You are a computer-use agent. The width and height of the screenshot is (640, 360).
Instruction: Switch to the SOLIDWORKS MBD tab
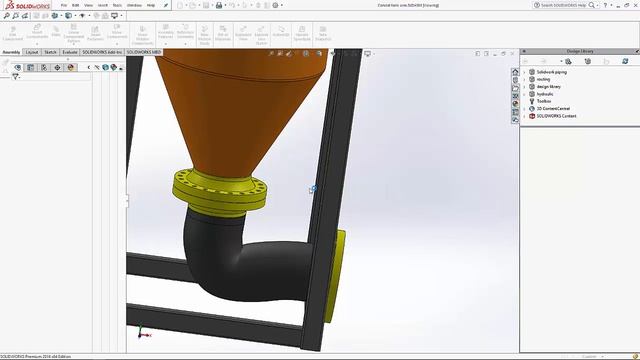(x=144, y=52)
